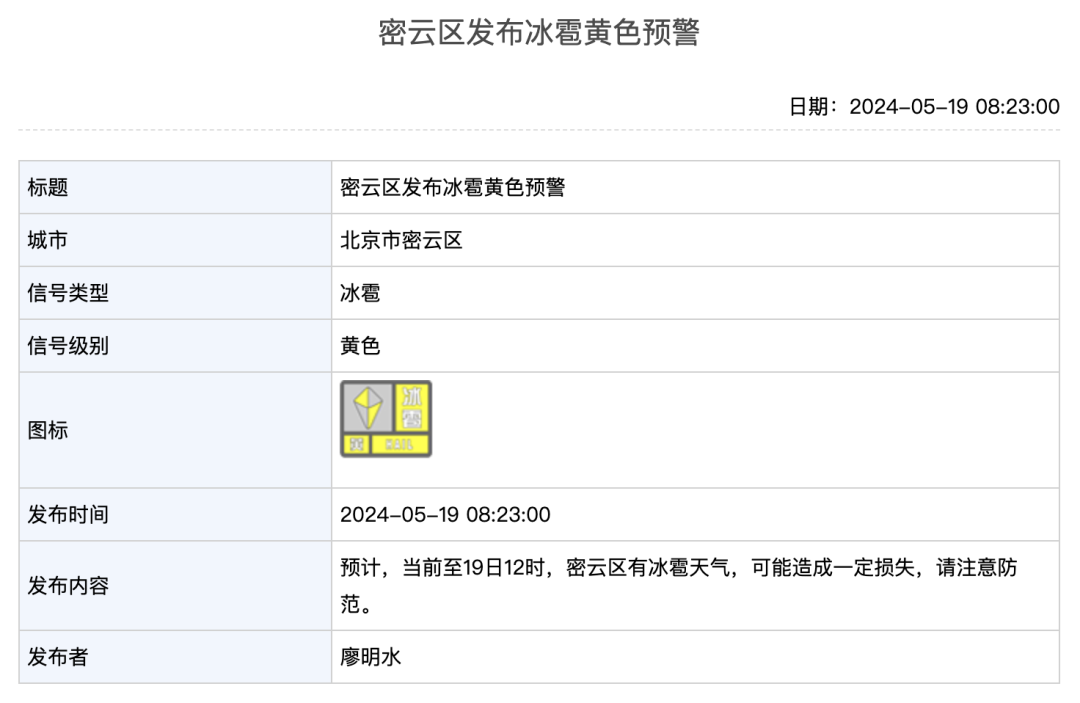Screen dimensions: 1080x703
Task: Click the page heading 密云区发布冰雹黄色预警 at top
Action: coord(539,33)
